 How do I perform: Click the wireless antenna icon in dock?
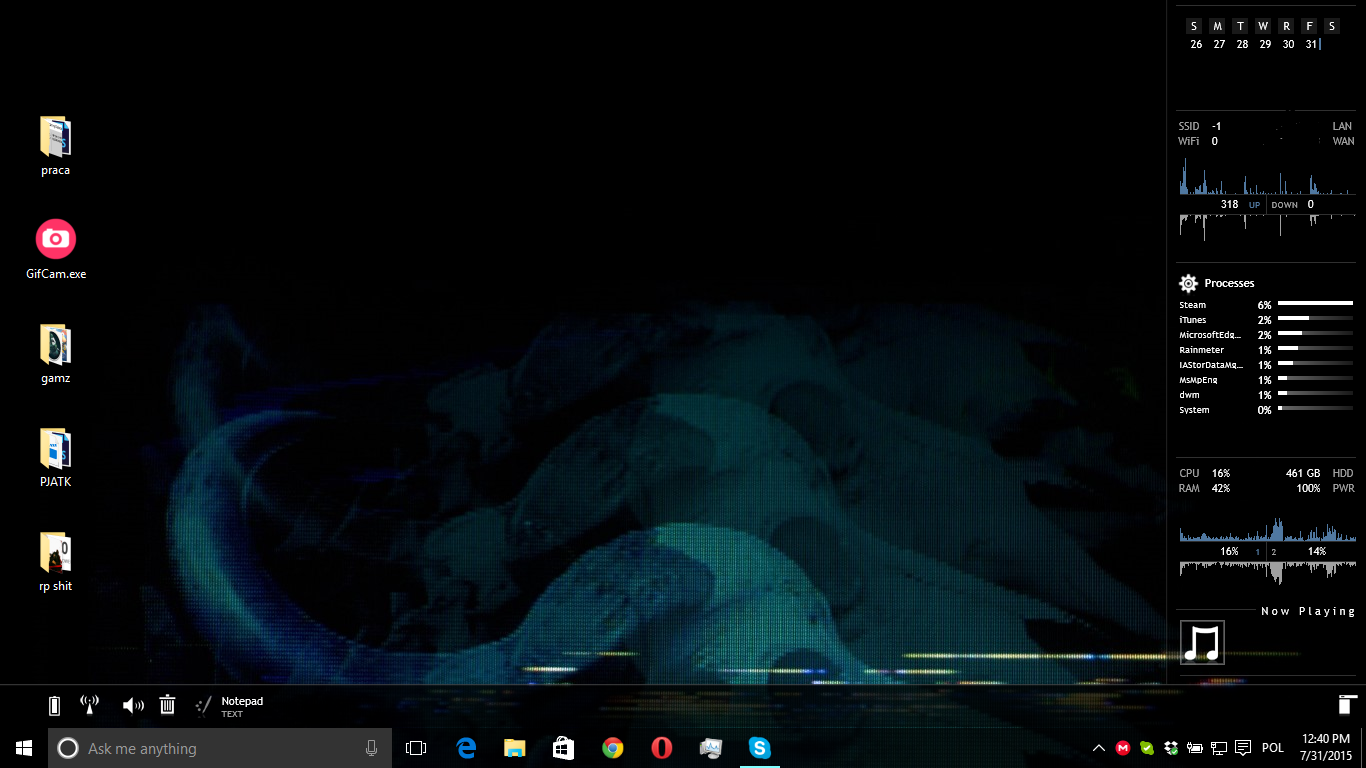89,706
